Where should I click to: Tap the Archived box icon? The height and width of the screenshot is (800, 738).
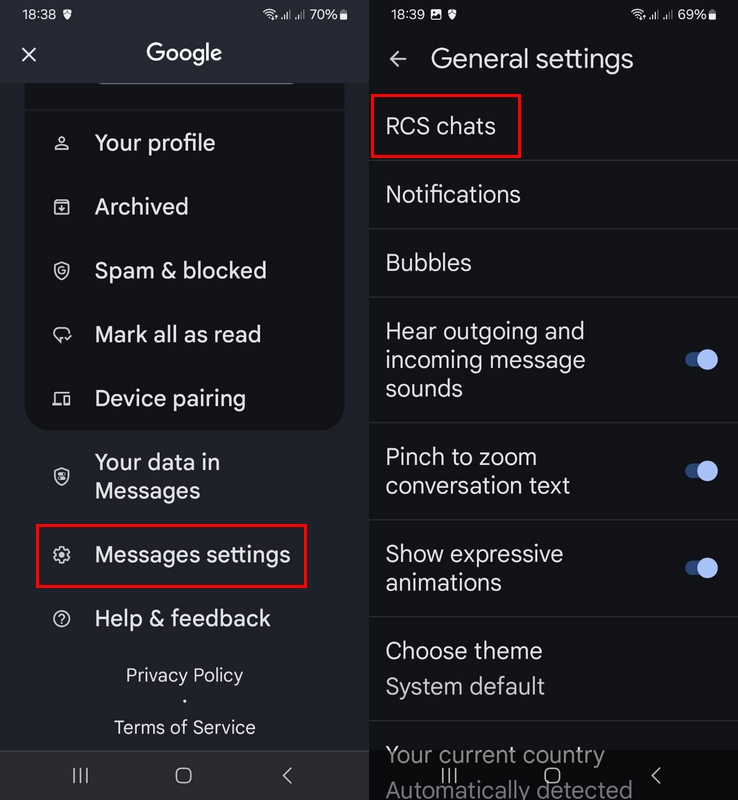62,207
